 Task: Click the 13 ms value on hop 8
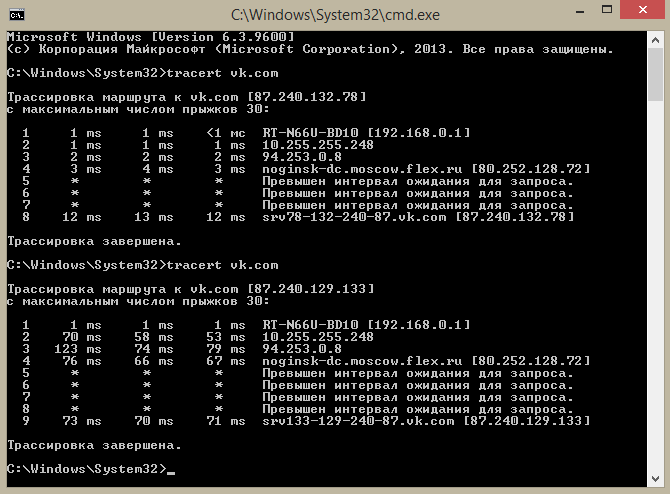154,217
